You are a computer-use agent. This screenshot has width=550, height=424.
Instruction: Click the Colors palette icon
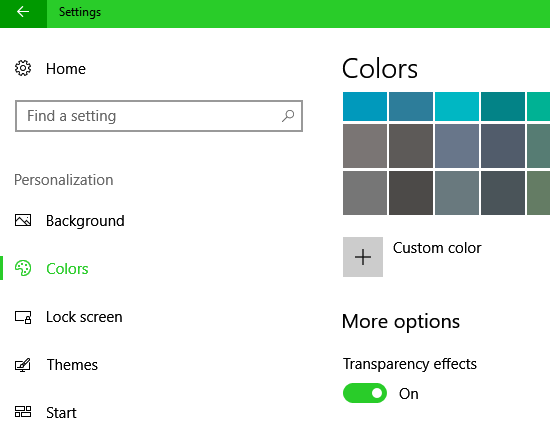23,269
